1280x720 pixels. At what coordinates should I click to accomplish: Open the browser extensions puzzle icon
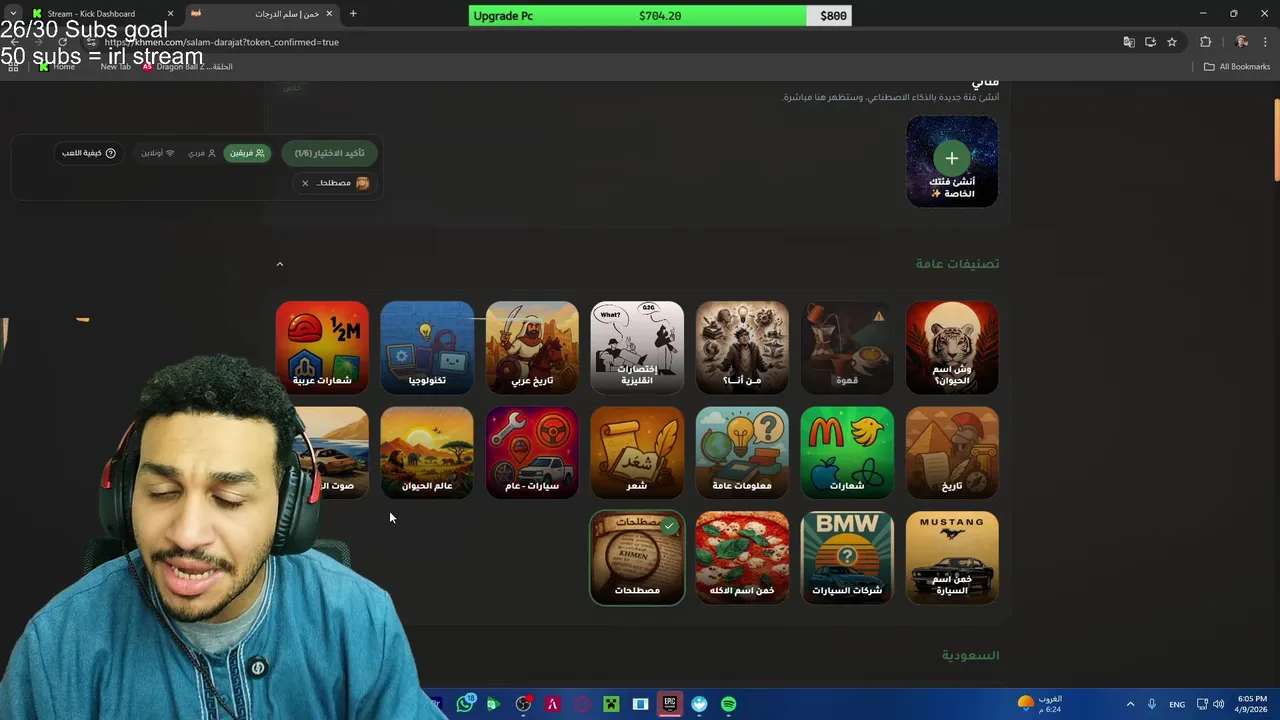pos(1205,42)
